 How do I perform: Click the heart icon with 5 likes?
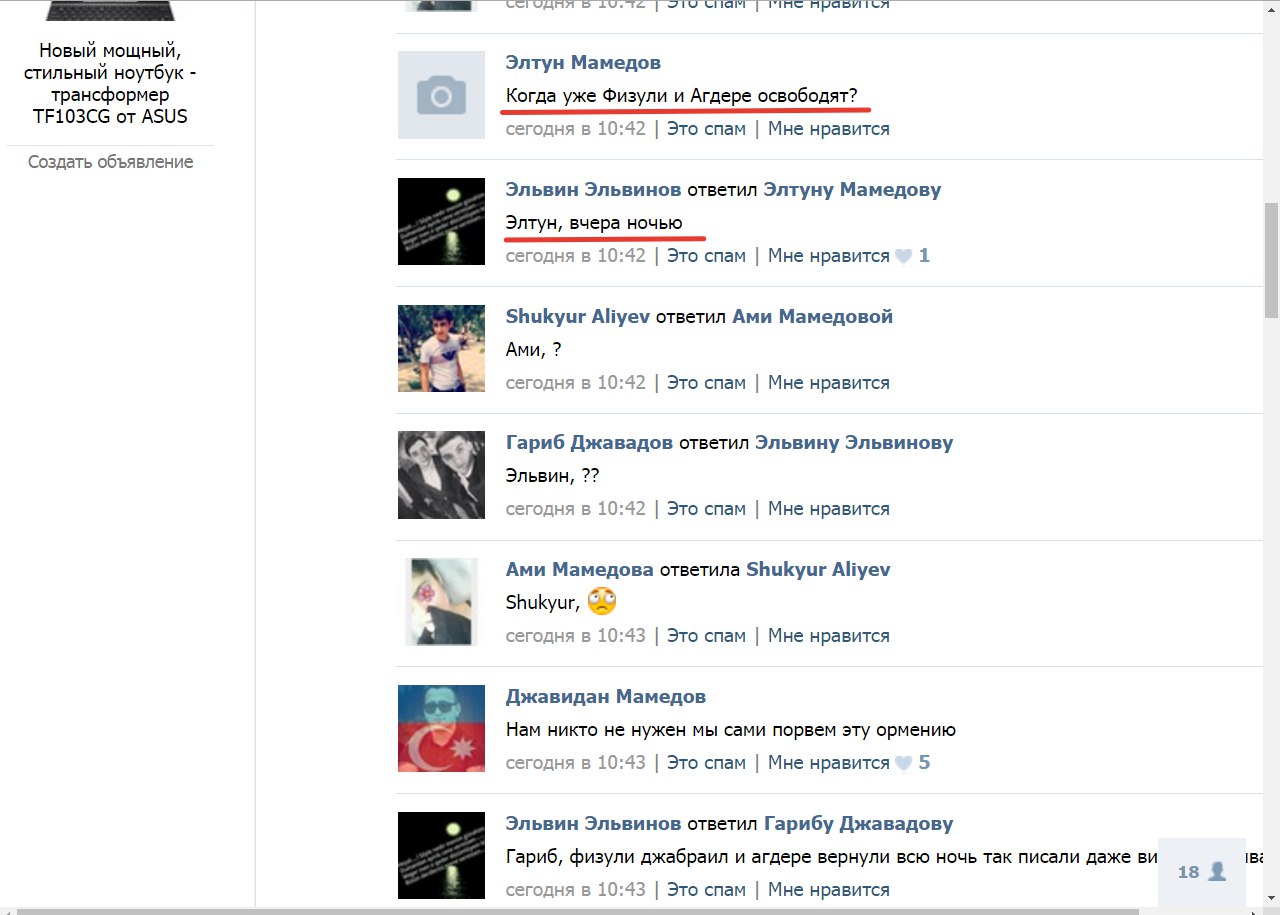point(903,763)
